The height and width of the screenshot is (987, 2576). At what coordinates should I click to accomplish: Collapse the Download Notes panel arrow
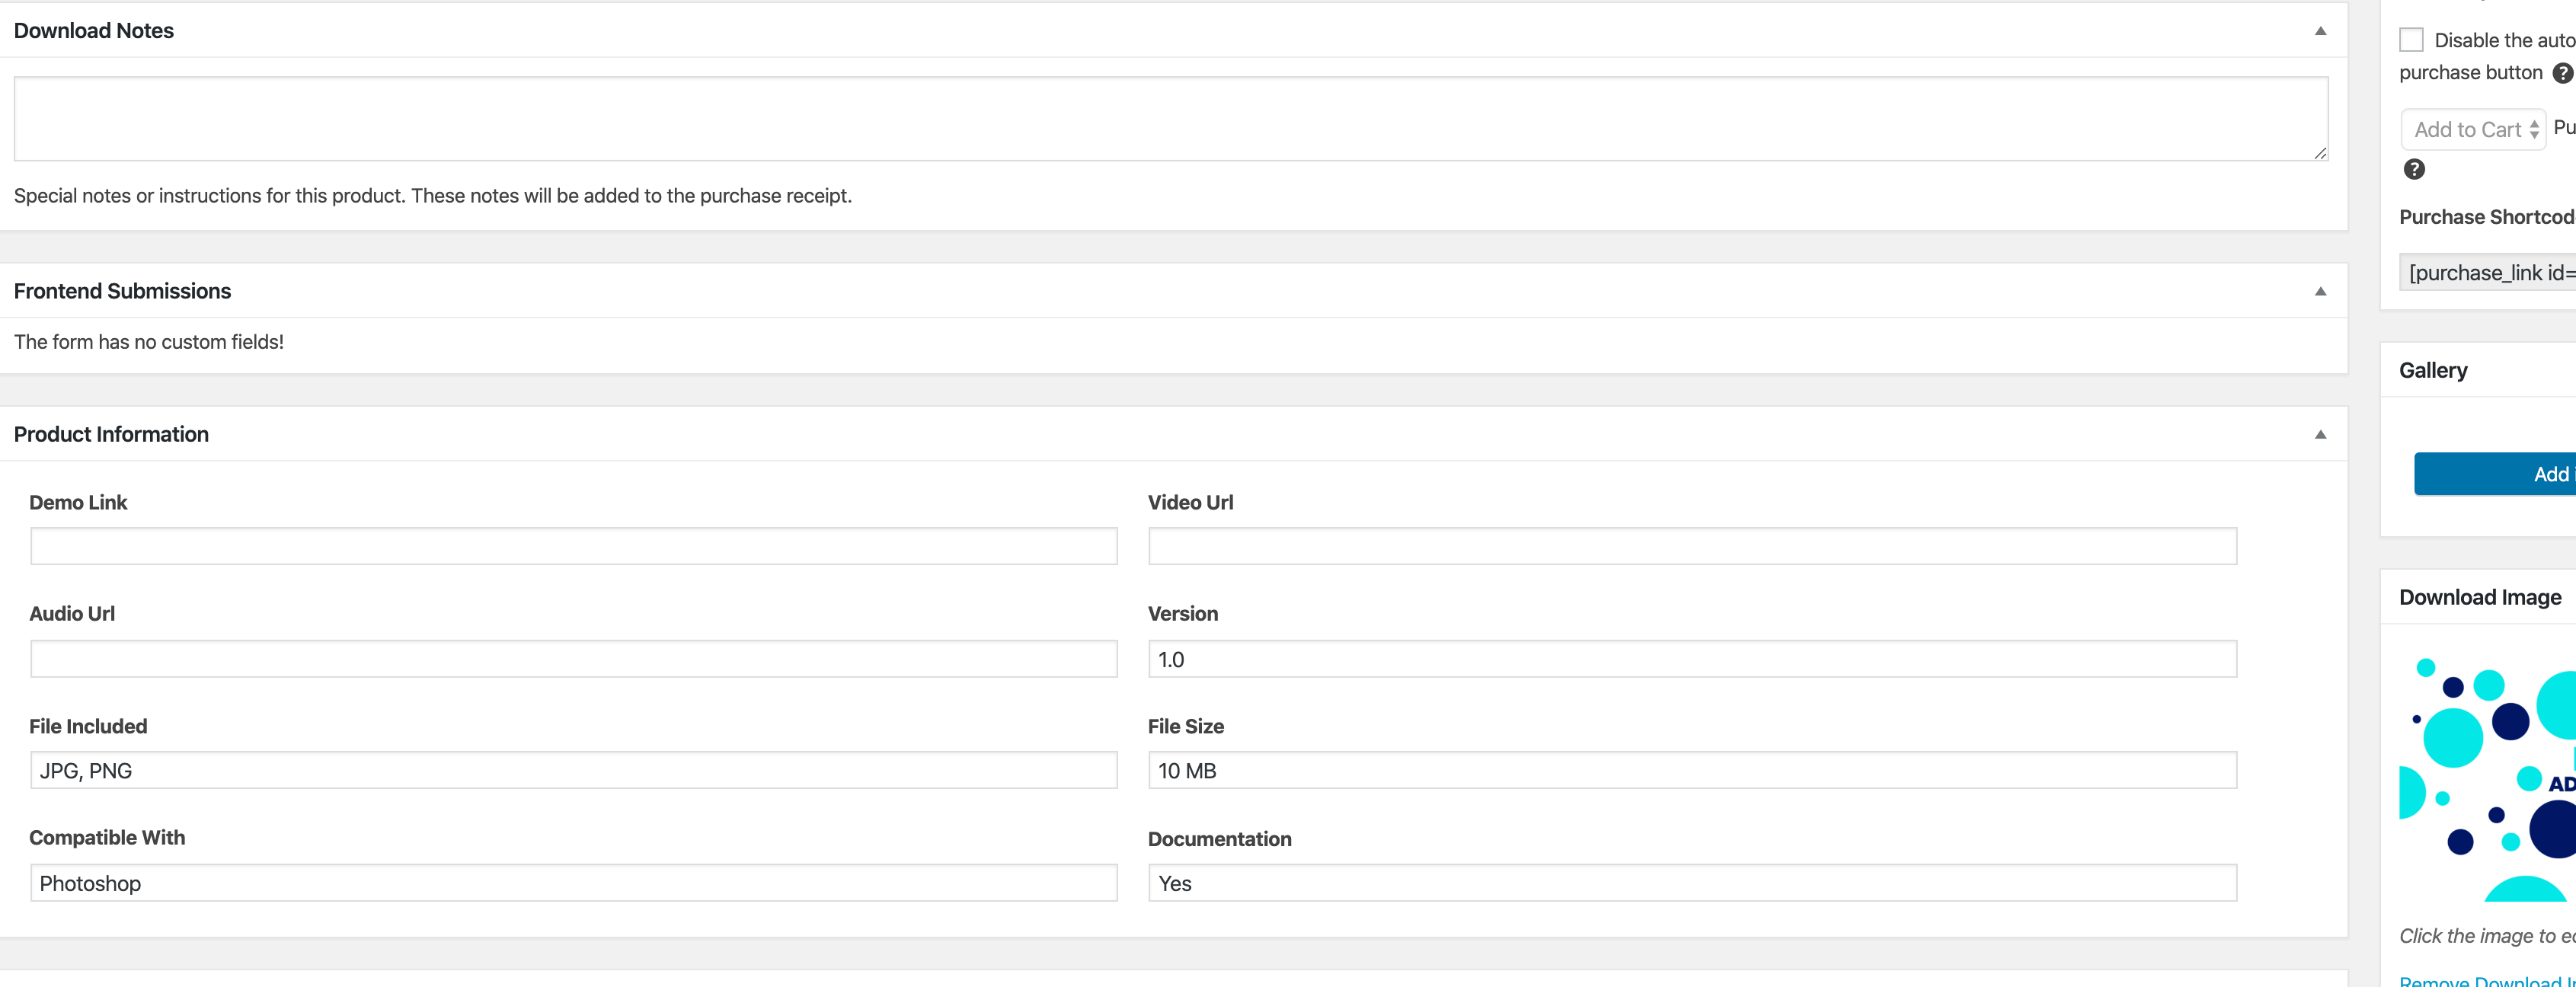tap(2320, 31)
